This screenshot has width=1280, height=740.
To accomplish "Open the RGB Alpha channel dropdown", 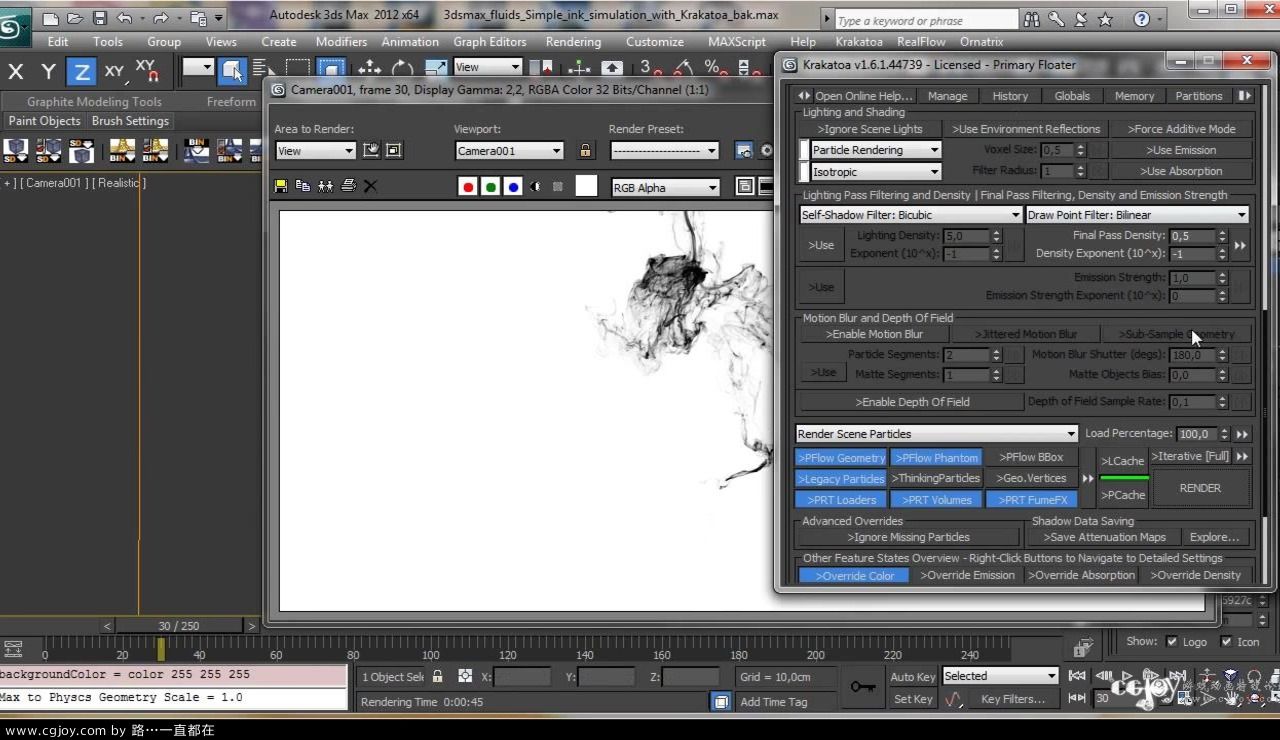I will pos(665,187).
